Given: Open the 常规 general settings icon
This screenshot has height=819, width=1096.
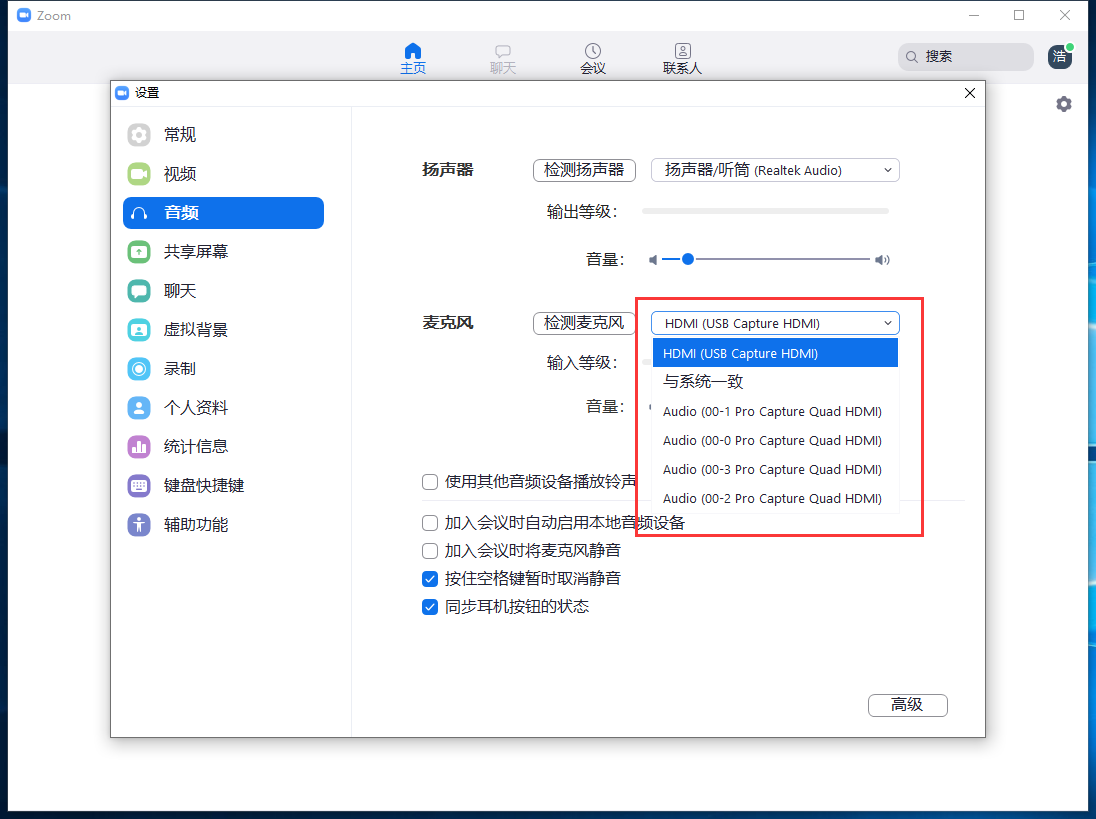Looking at the screenshot, I should coord(139,135).
